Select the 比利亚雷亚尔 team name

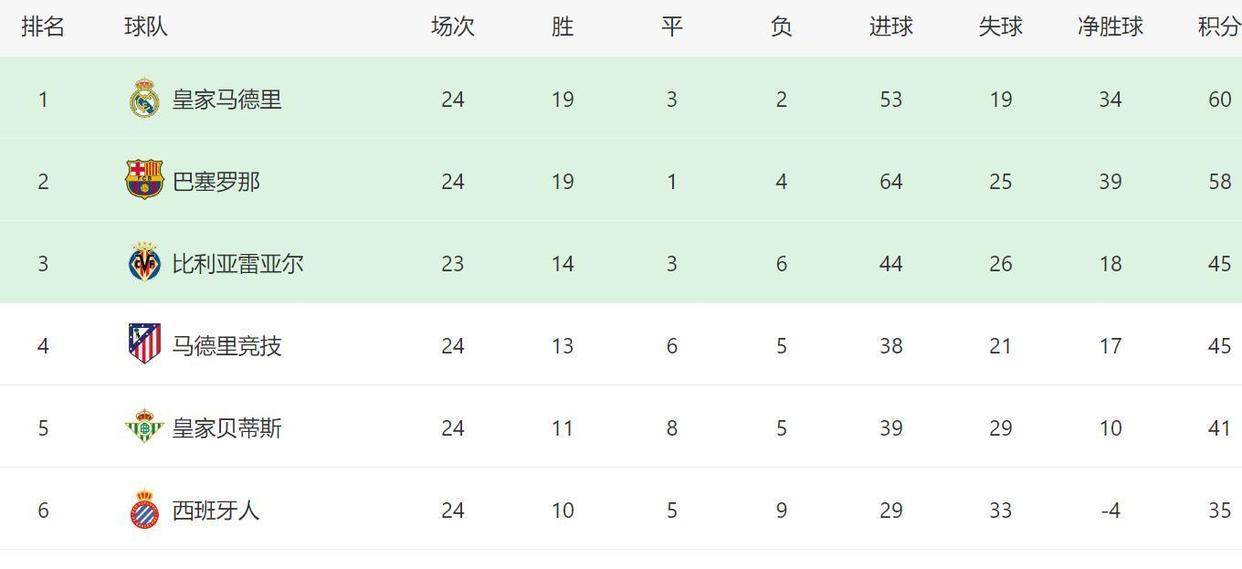click(238, 263)
